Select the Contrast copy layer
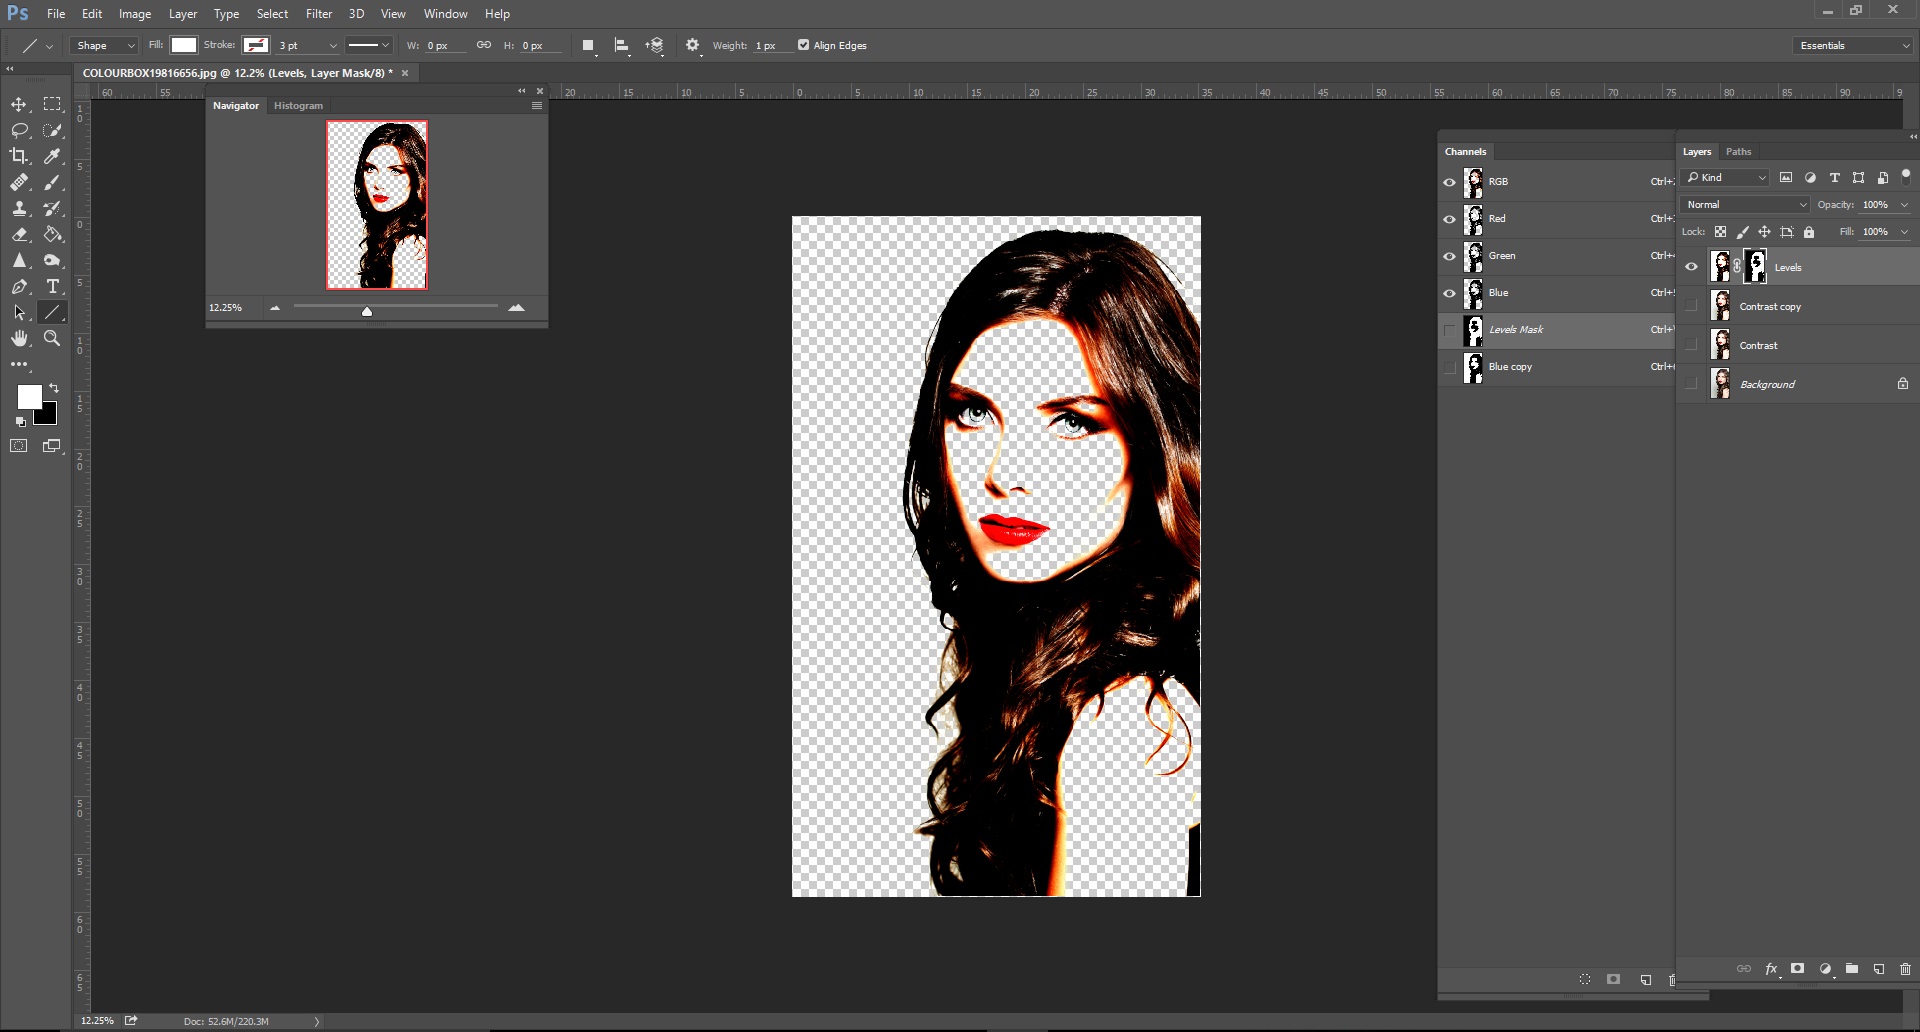Viewport: 1920px width, 1032px height. click(x=1770, y=307)
